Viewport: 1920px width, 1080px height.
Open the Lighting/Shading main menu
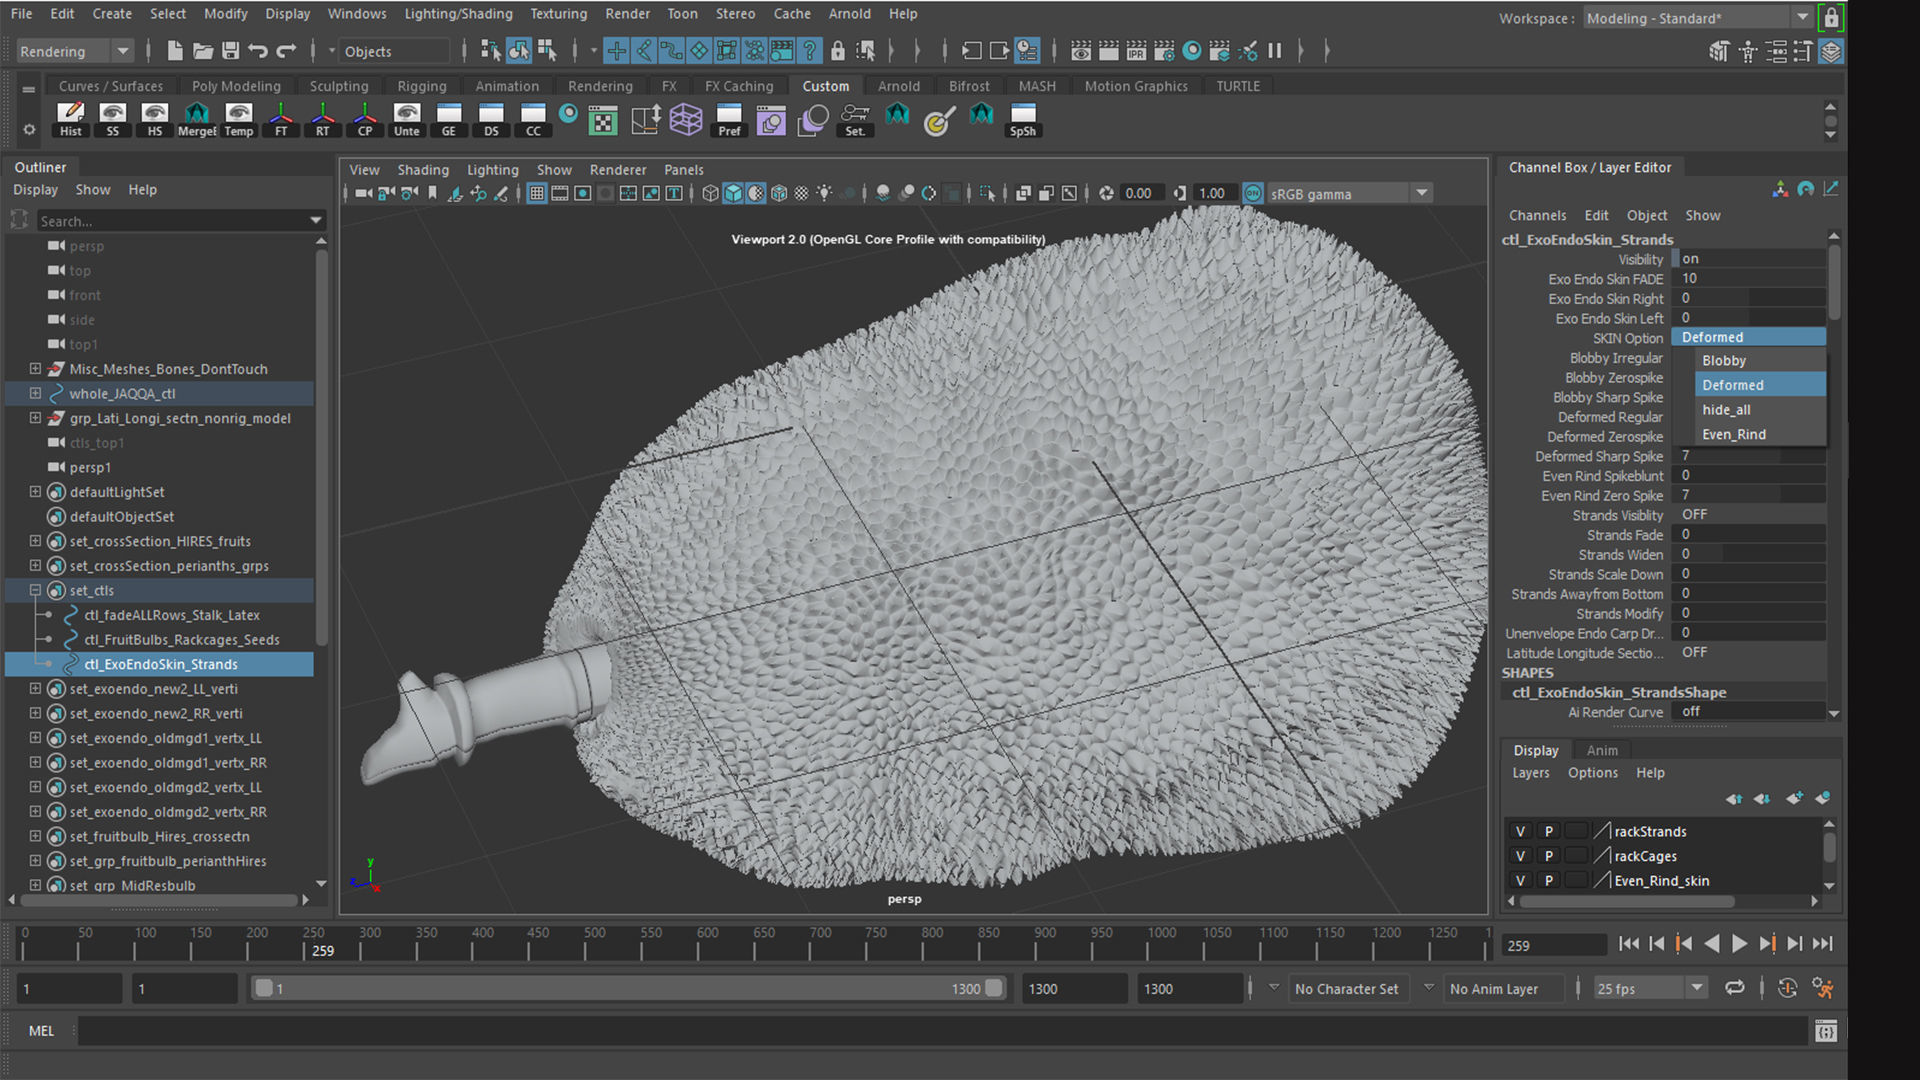458,14
